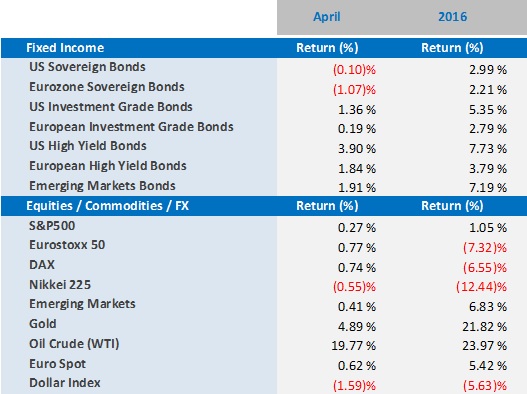The image size is (527, 394).
Task: Select the S&P500 row label
Action: pos(52,226)
